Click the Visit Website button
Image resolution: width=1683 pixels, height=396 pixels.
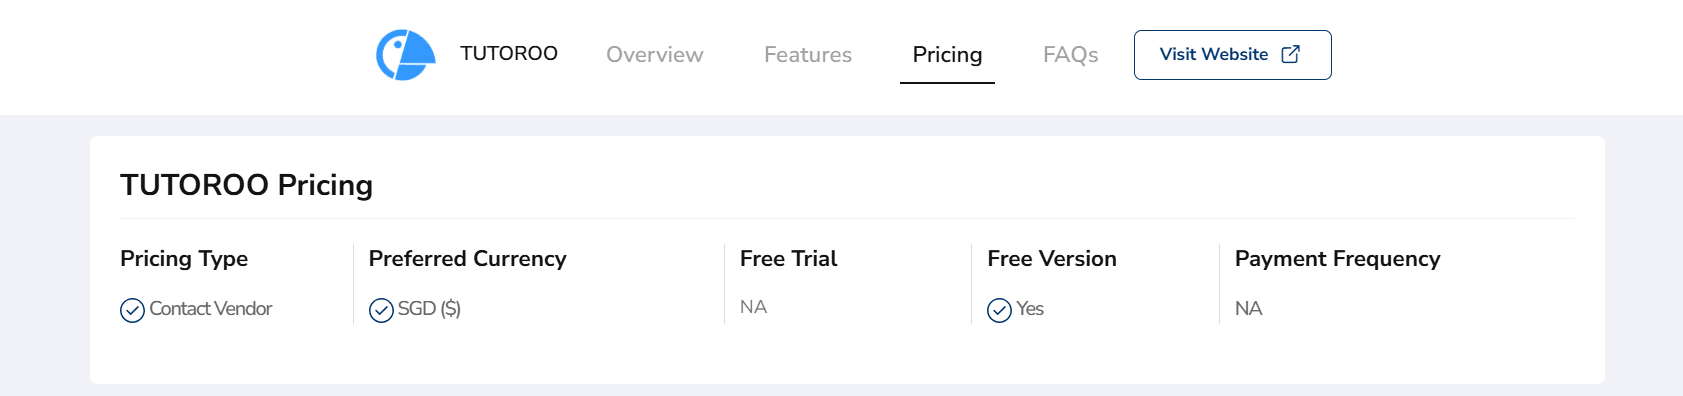point(1232,55)
